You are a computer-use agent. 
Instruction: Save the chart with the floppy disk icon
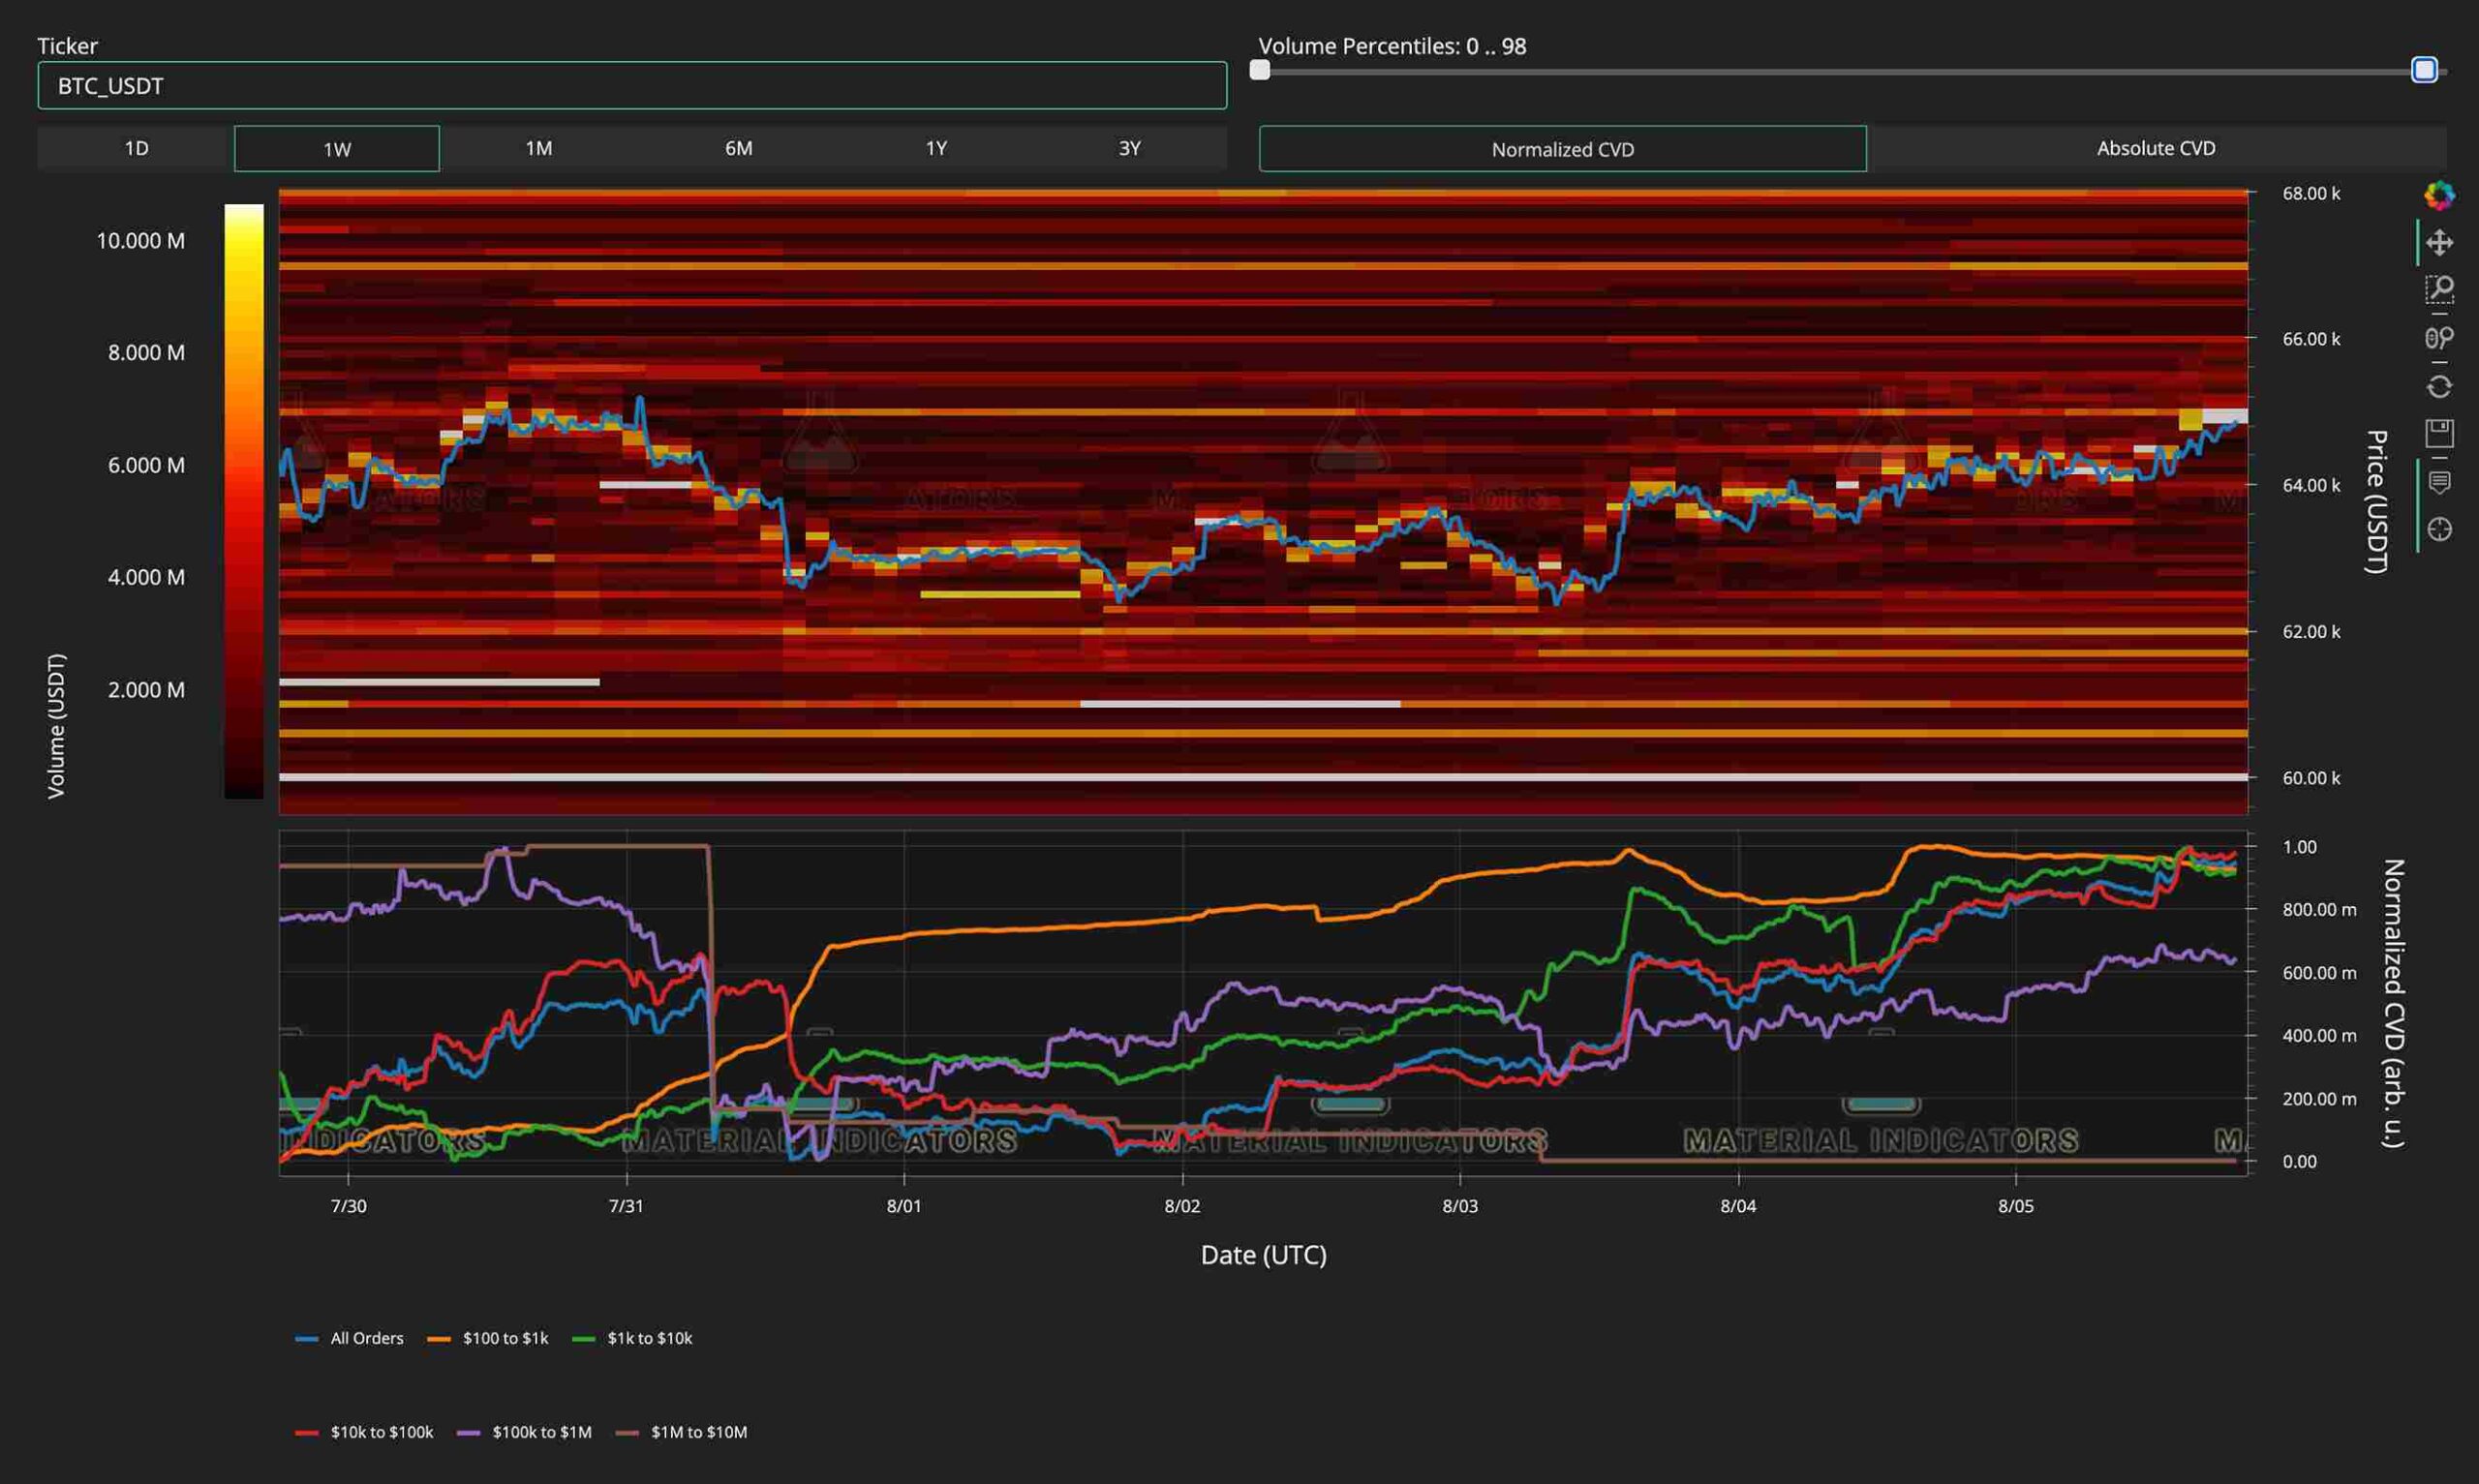pos(2439,433)
